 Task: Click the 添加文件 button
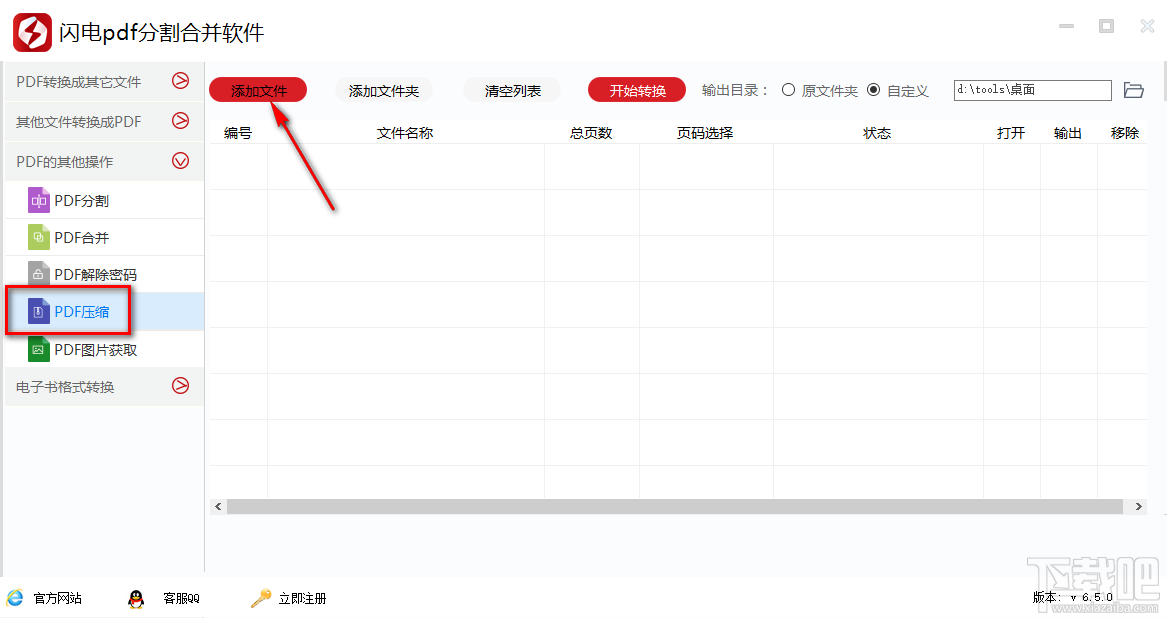pyautogui.click(x=258, y=90)
